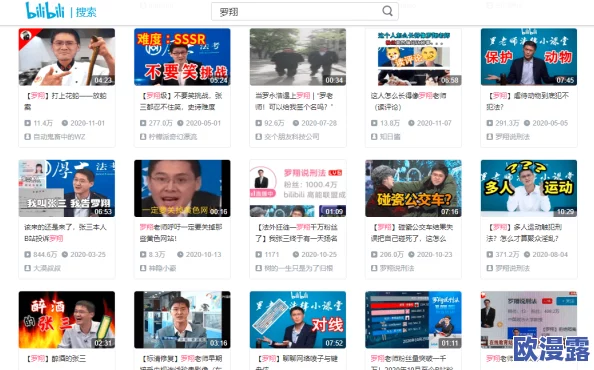Click the clock icon beside 2020-11-07
Viewport: 594px width, 370px height.
(x=411, y=123)
